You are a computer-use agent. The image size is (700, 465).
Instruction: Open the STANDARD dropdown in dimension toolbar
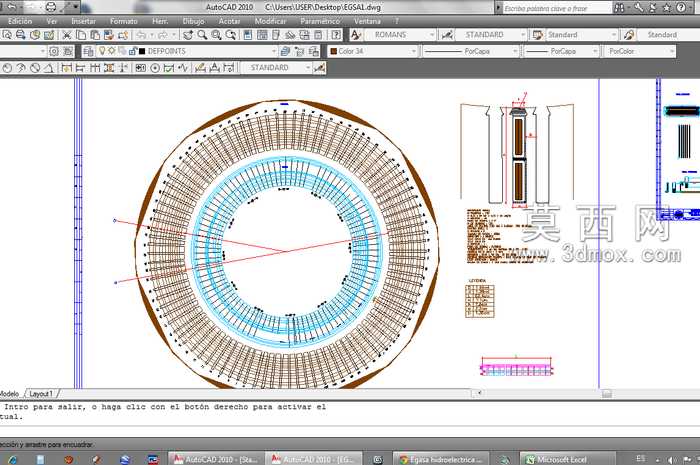coord(308,68)
